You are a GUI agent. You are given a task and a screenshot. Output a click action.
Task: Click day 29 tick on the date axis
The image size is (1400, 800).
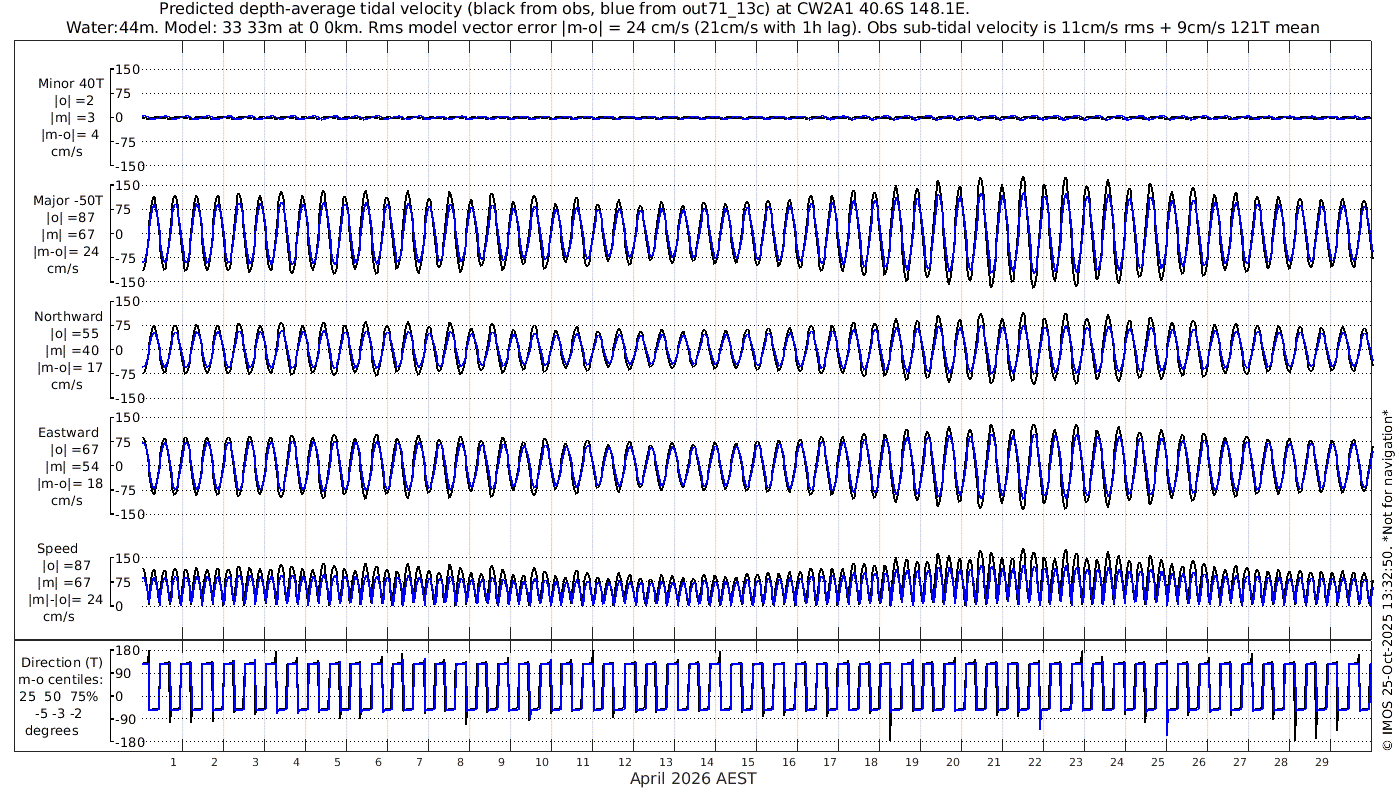(1321, 762)
